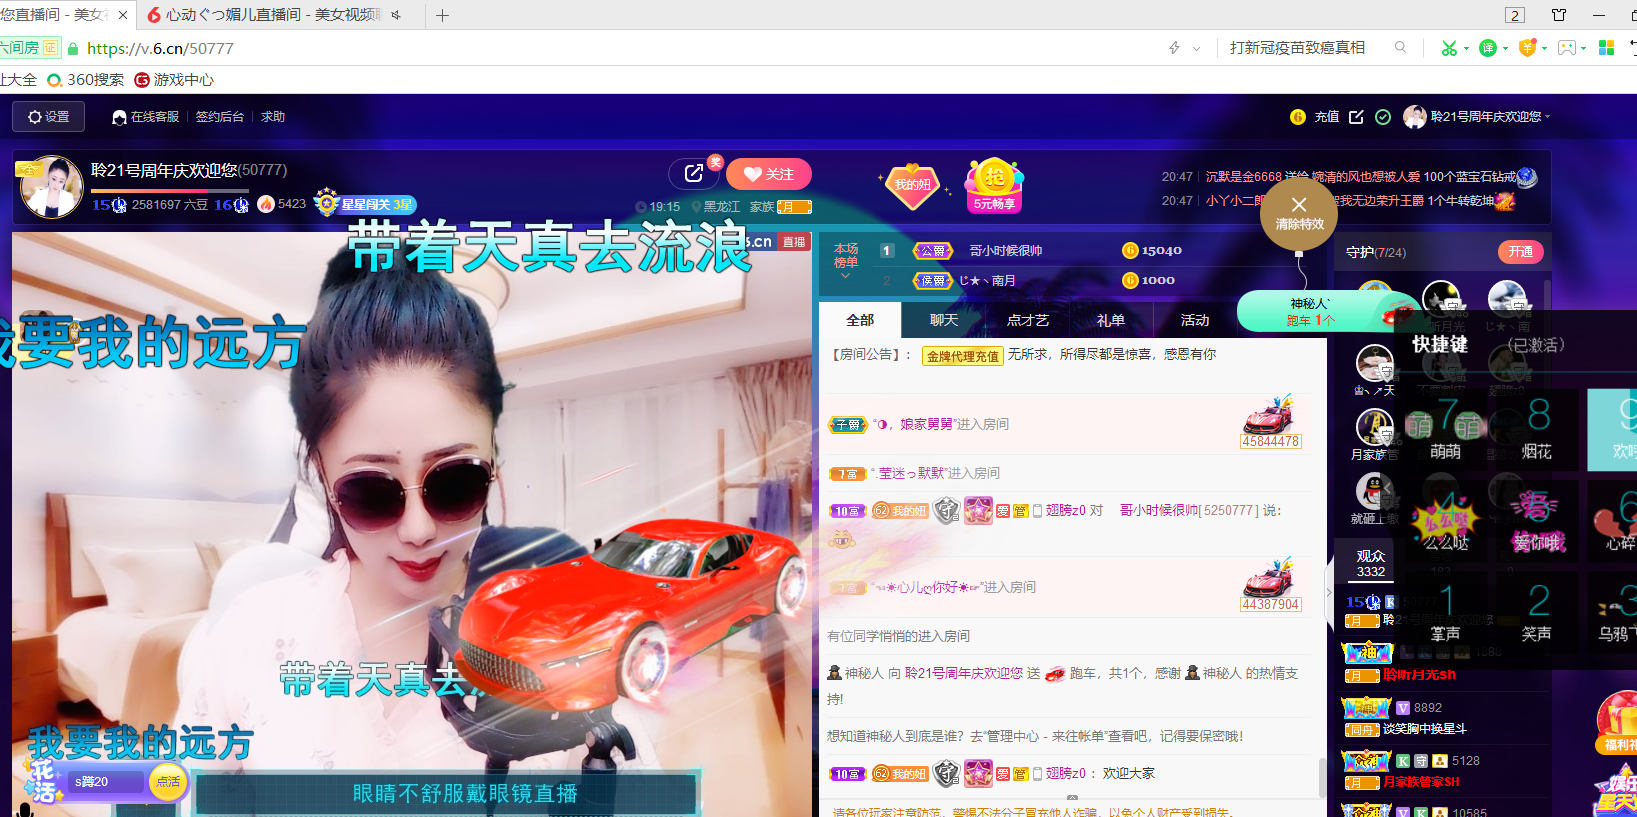Follow the streamer with 关注 button
Viewport: 1637px width, 817px height.
tap(769, 174)
